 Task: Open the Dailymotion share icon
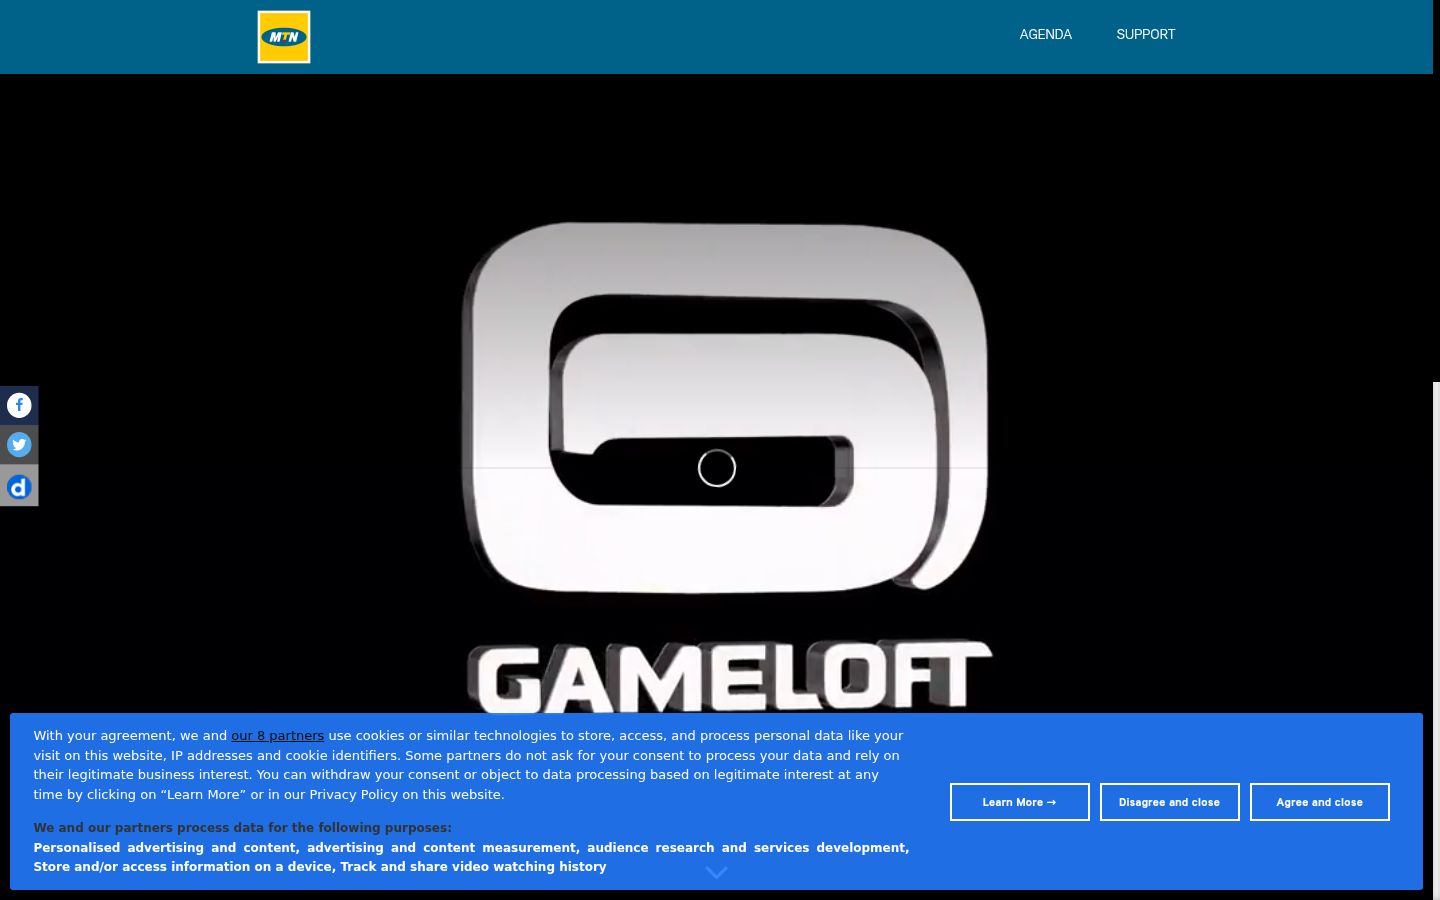click(19, 486)
